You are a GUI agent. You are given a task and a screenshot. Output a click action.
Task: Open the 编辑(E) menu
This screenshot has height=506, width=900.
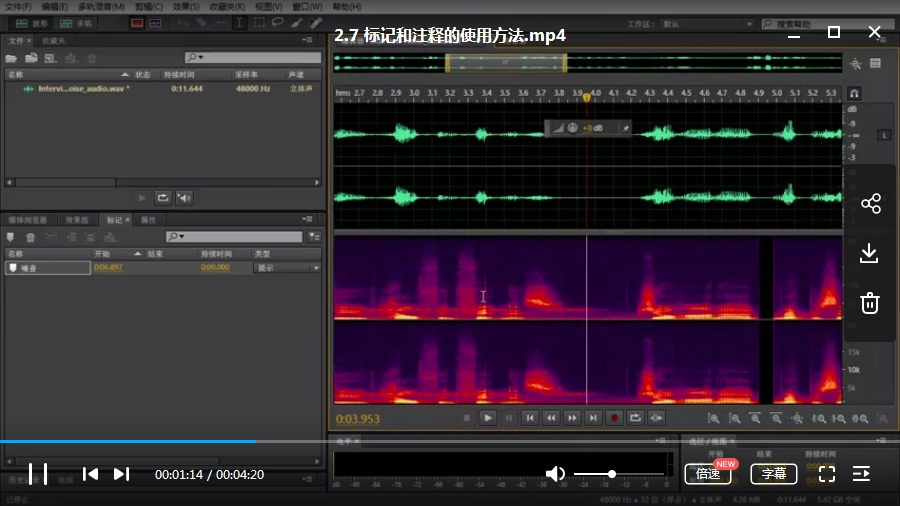pos(55,7)
